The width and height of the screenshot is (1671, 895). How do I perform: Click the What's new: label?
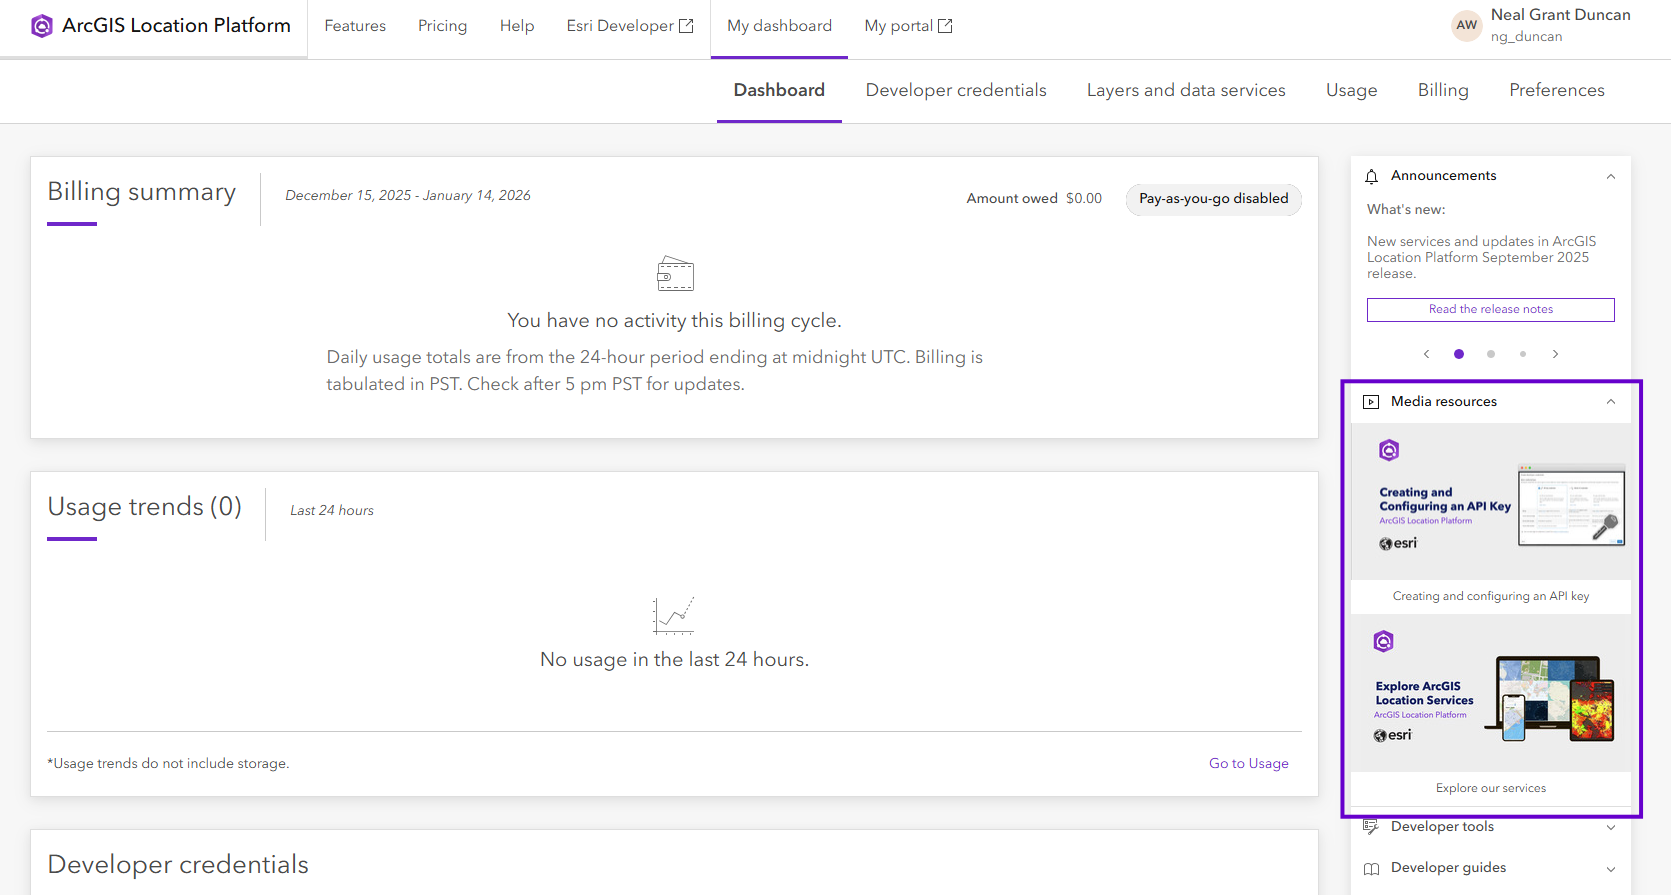(x=1406, y=210)
